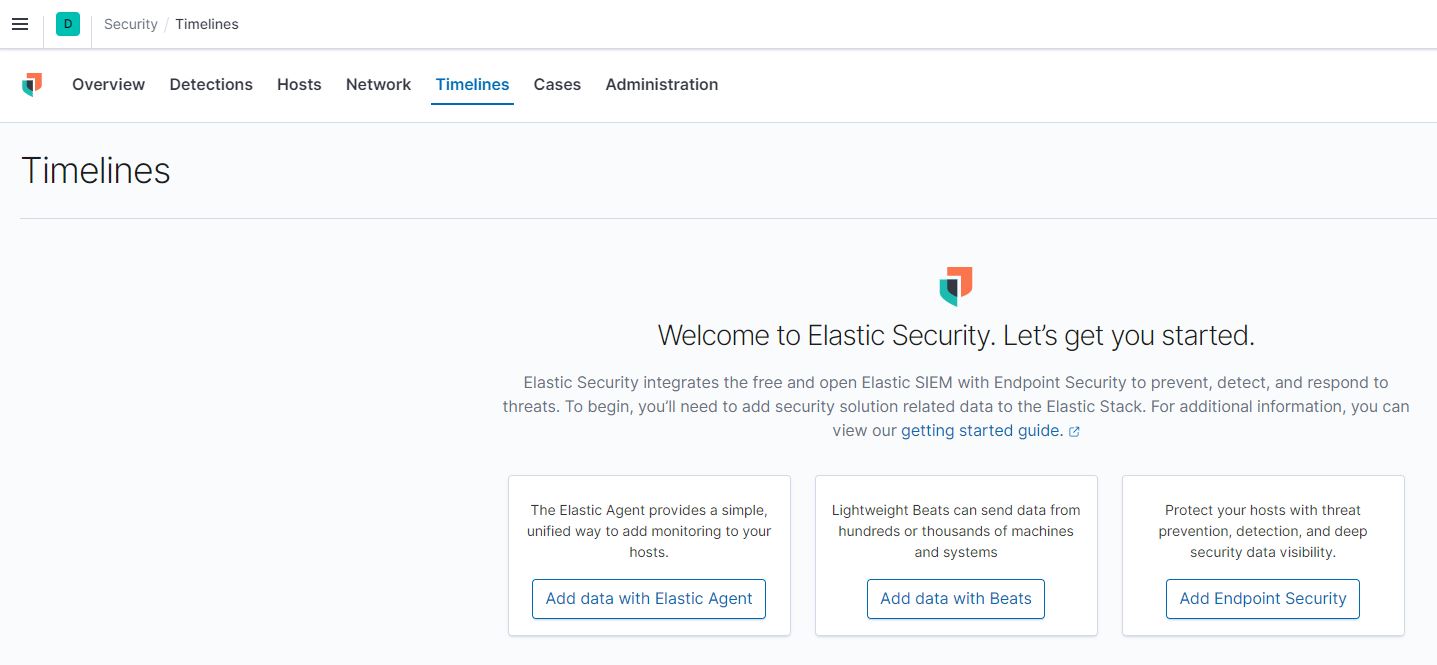Click Add data with Elastic Agent
Image resolution: width=1437 pixels, height=665 pixels.
click(648, 598)
